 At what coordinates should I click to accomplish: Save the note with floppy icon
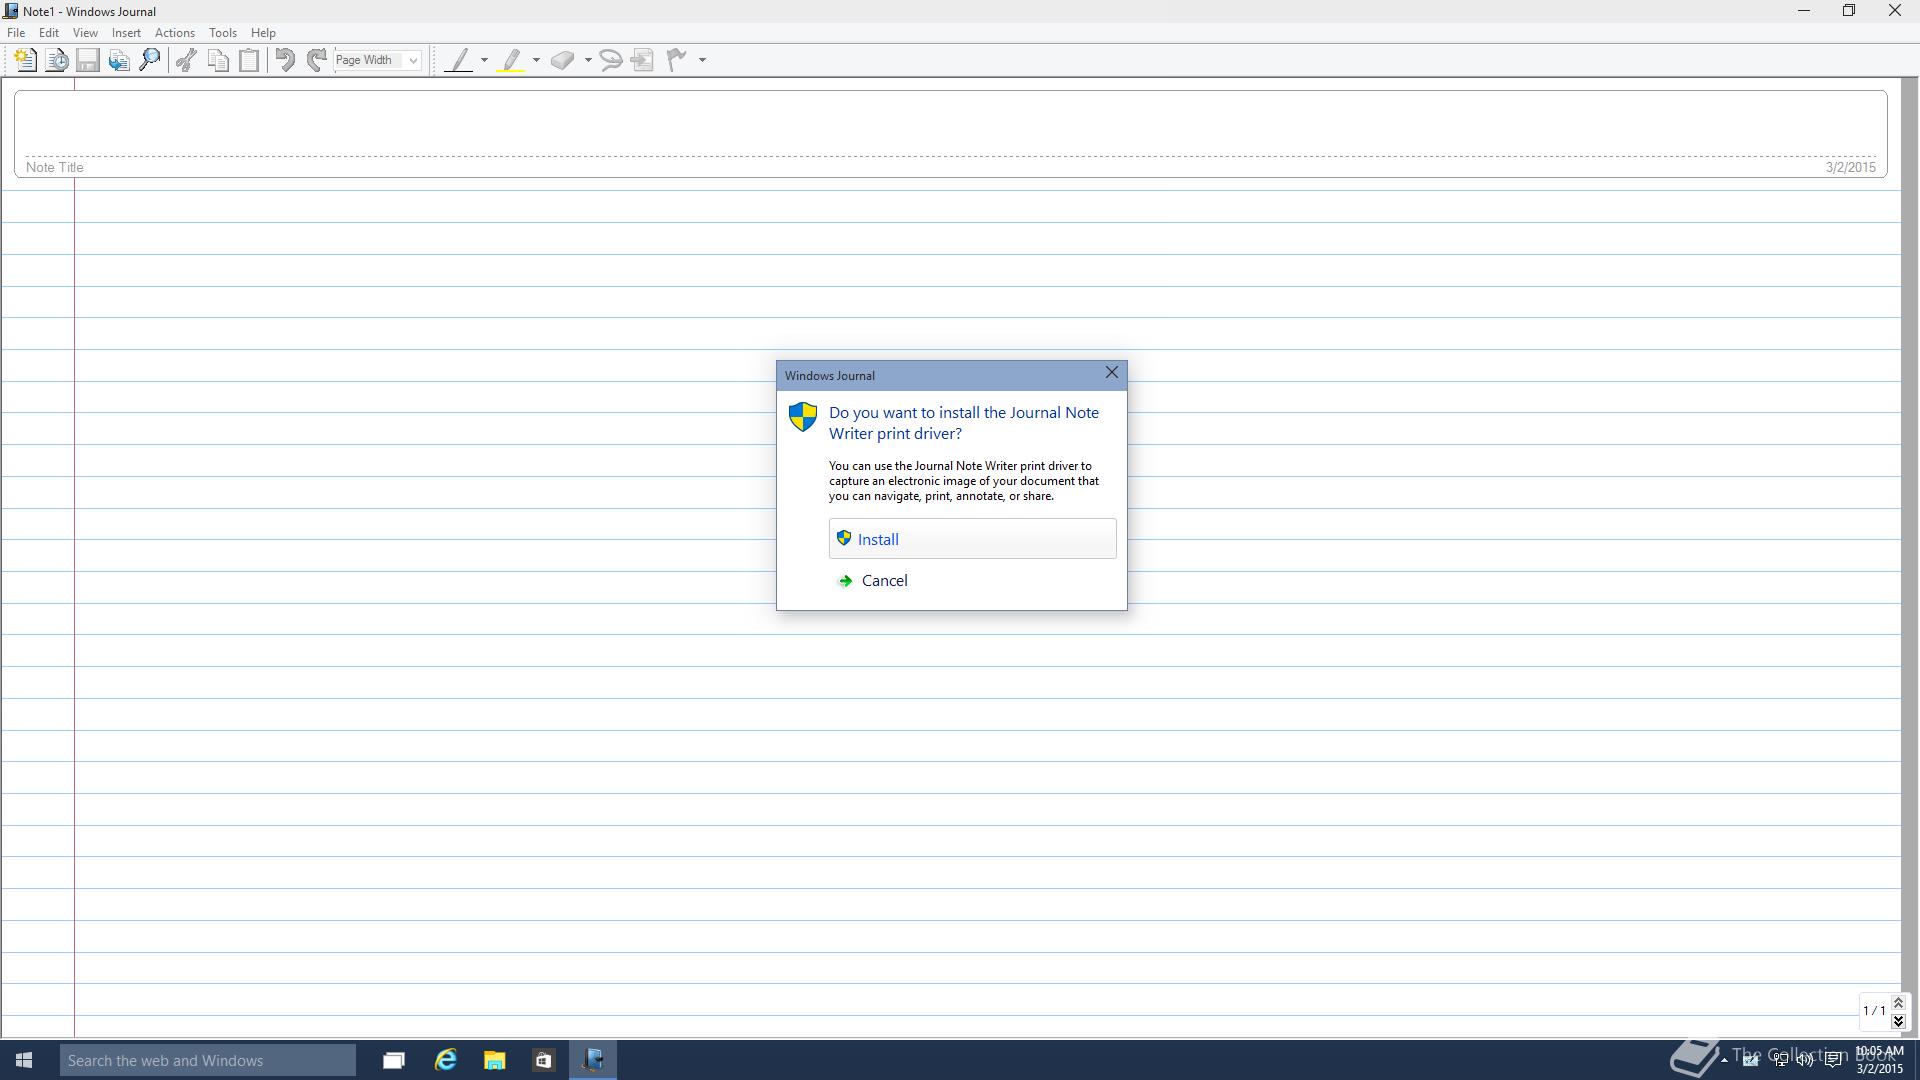88,60
